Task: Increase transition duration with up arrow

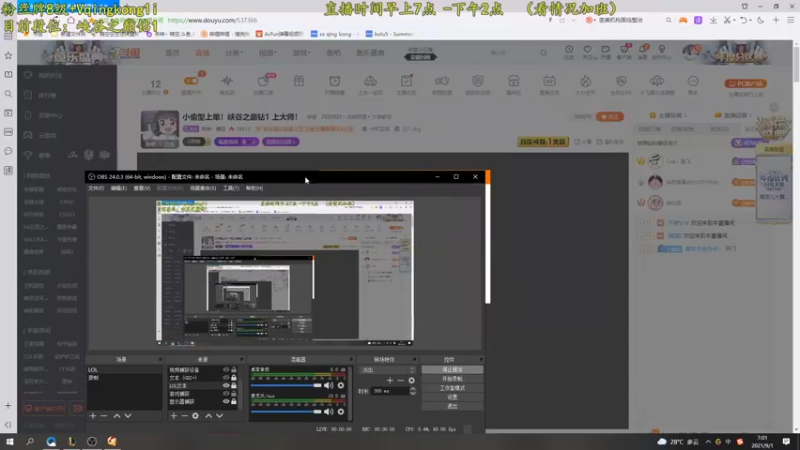Action: (x=413, y=389)
